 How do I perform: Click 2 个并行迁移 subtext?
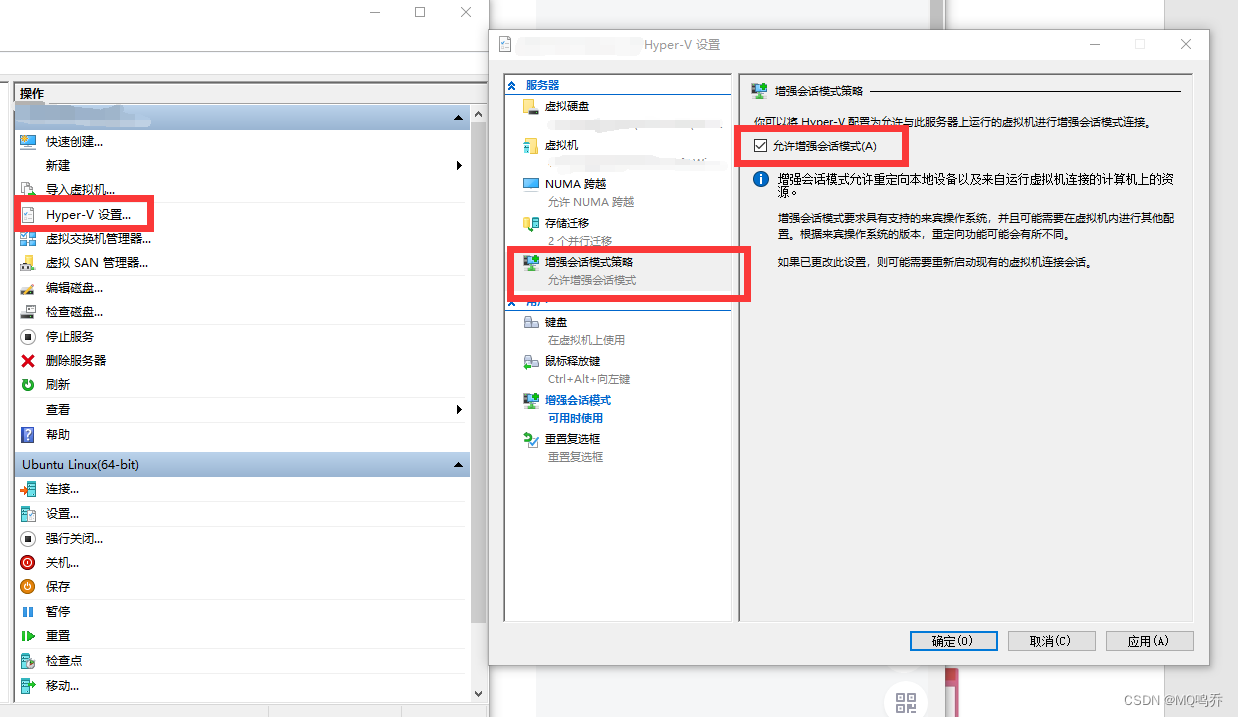[x=580, y=241]
